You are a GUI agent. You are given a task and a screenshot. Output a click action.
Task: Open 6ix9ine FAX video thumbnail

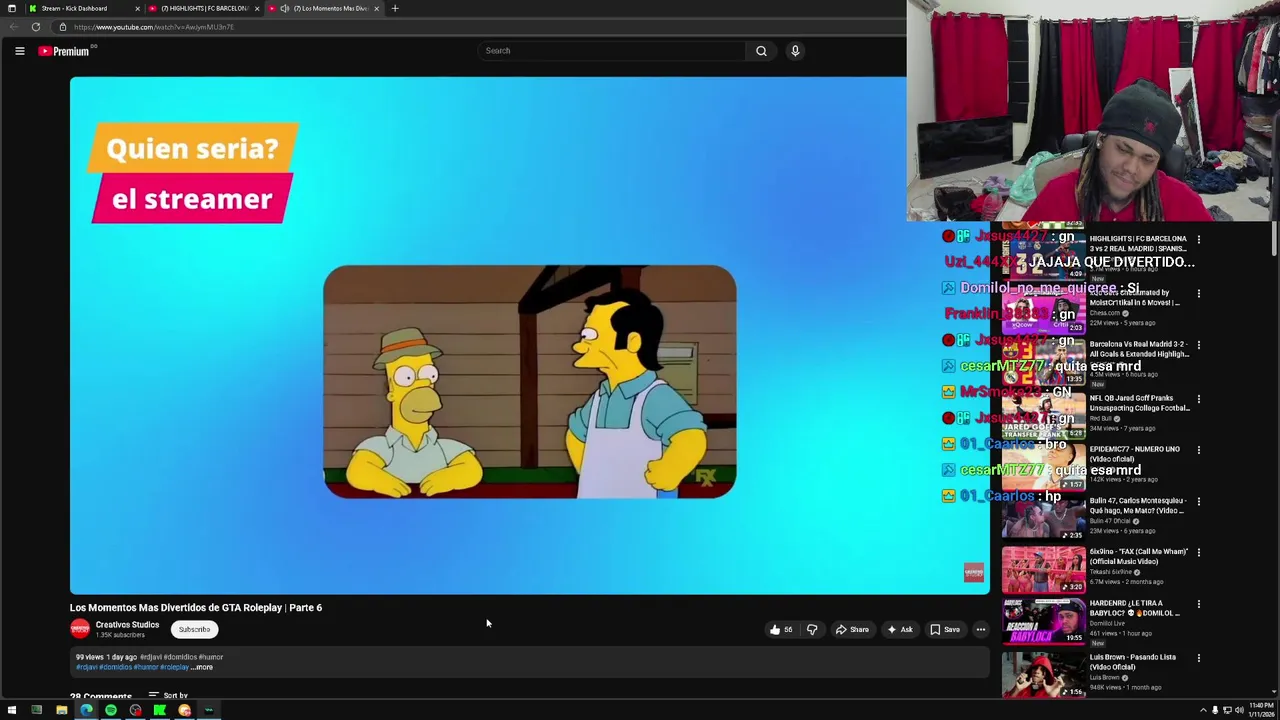(x=1043, y=570)
